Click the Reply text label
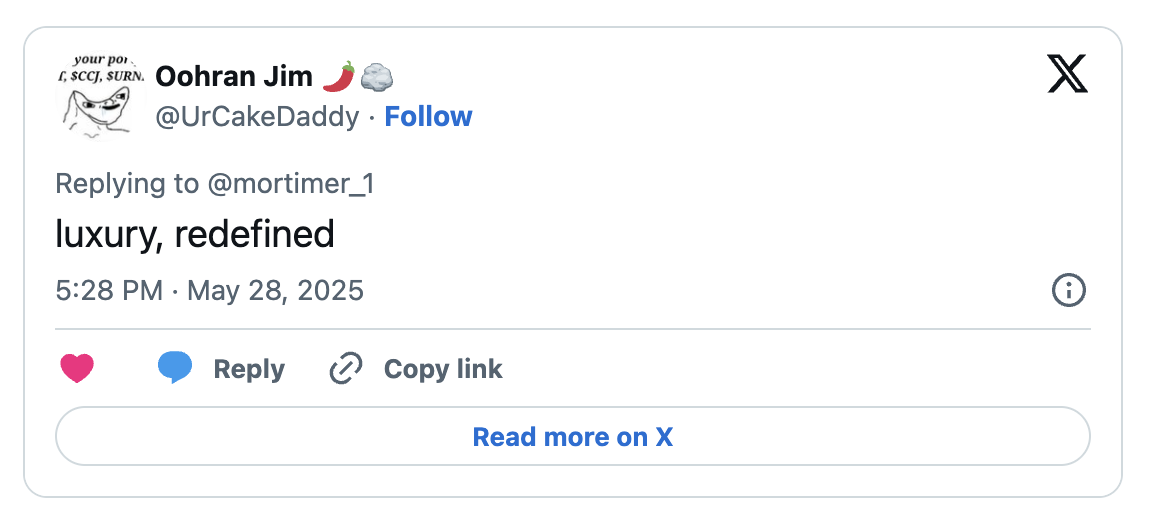1170x516 pixels. click(249, 369)
